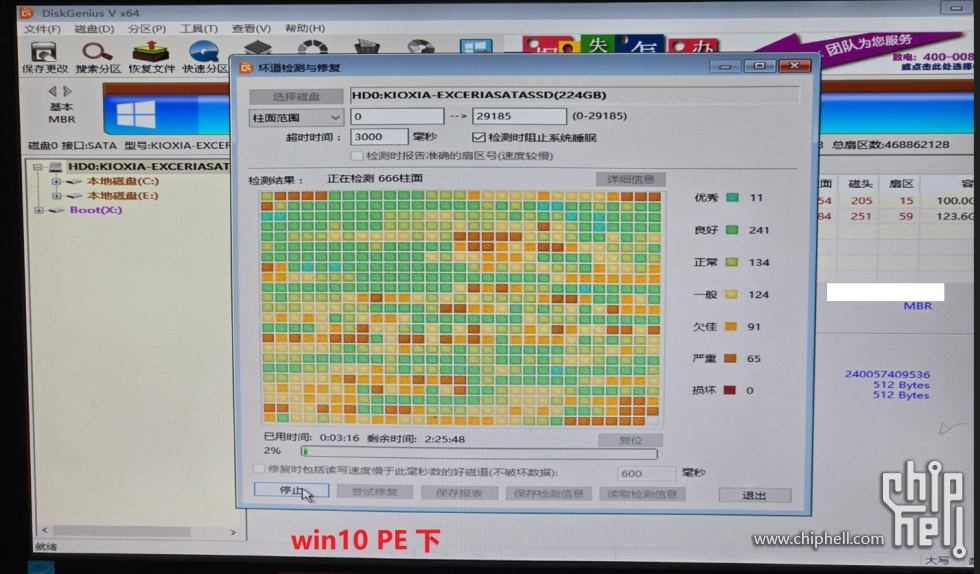This screenshot has height=574, width=980.
Task: Click the 2% scan progress bar
Action: (x=479, y=452)
